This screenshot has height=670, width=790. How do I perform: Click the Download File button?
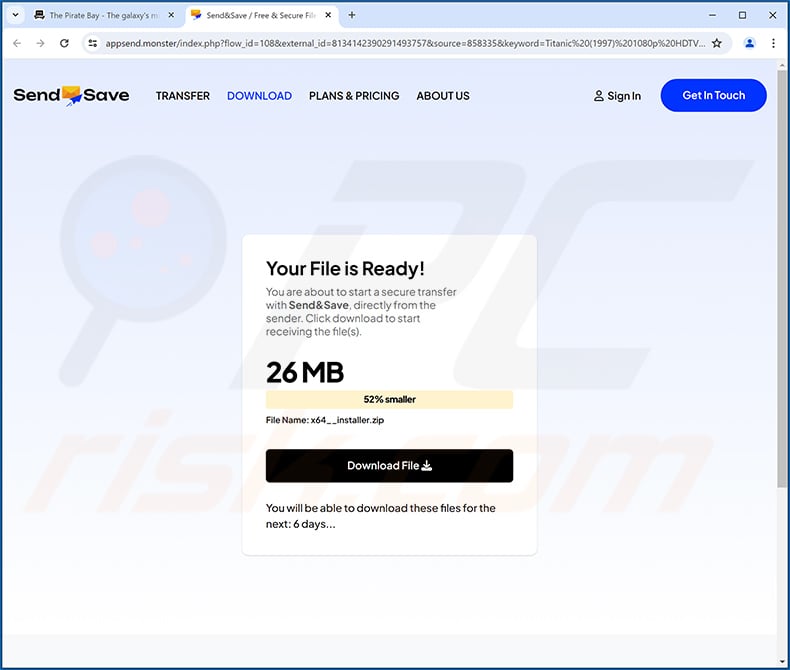click(x=389, y=465)
